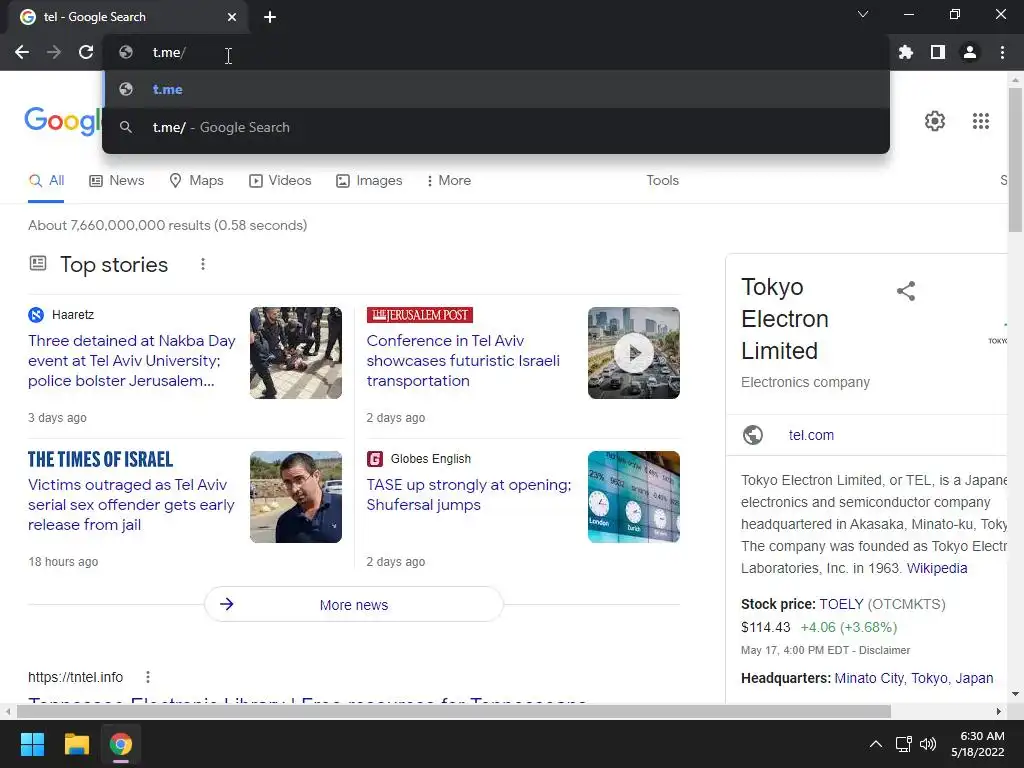Click the Chrome taskbar icon
The image size is (1024, 768).
click(121, 744)
